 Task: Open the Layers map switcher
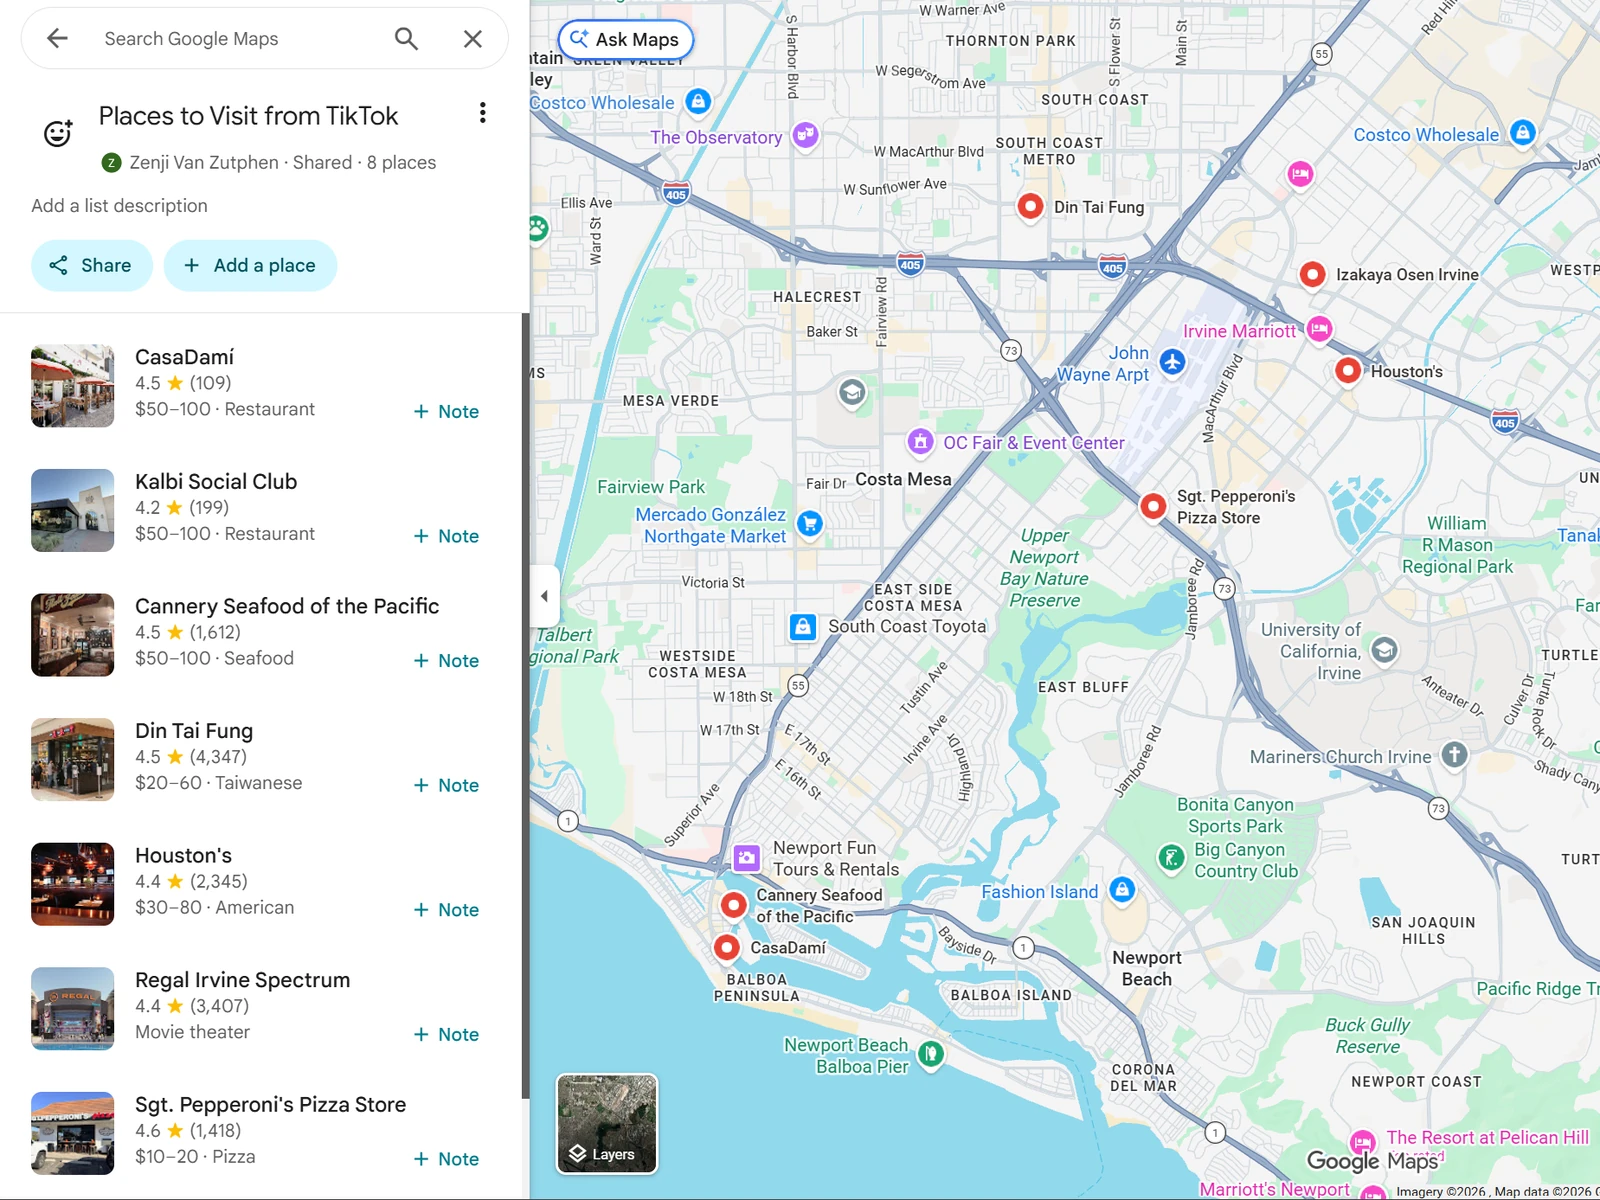coord(607,1124)
